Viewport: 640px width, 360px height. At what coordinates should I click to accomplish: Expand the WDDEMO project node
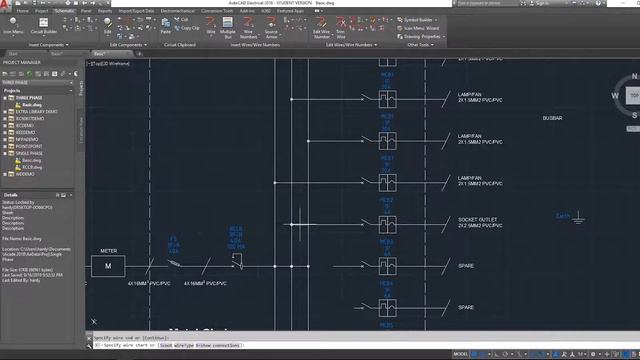point(5,174)
